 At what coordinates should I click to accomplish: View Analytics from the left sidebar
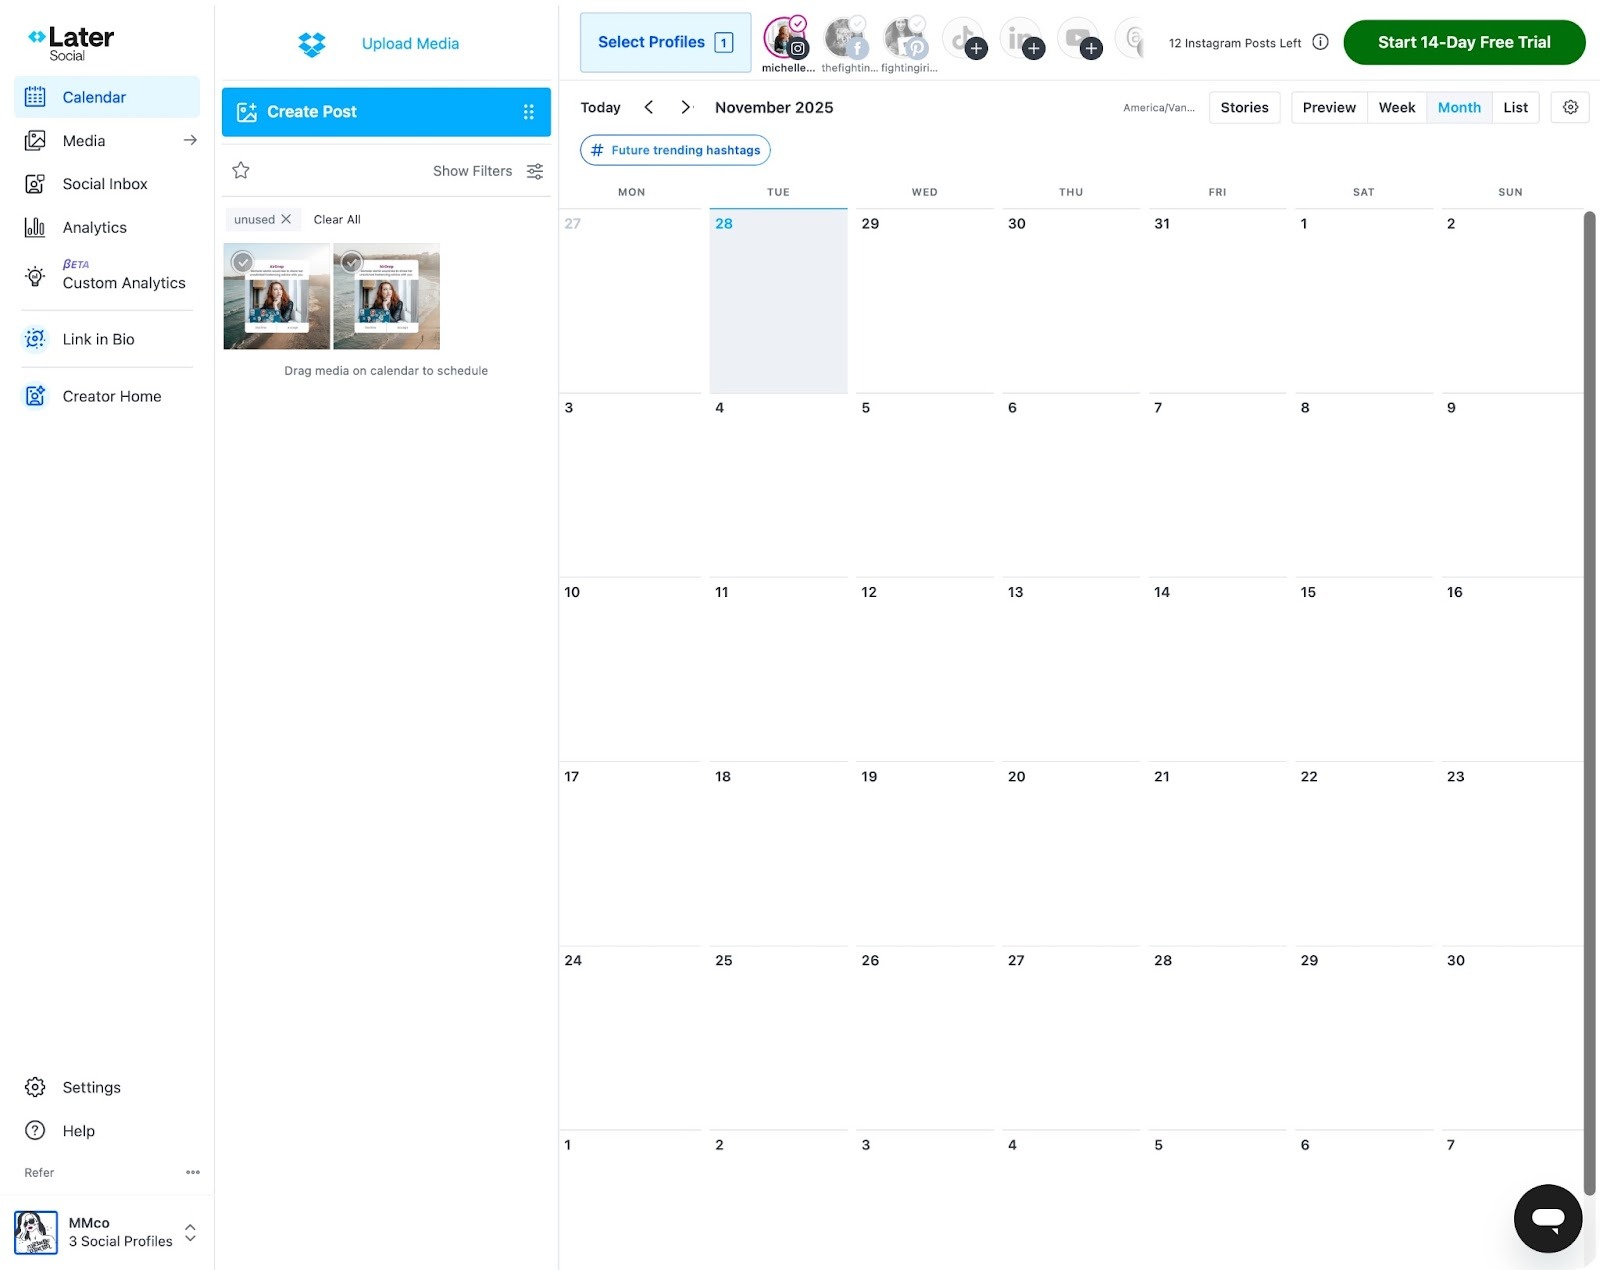pos(94,227)
